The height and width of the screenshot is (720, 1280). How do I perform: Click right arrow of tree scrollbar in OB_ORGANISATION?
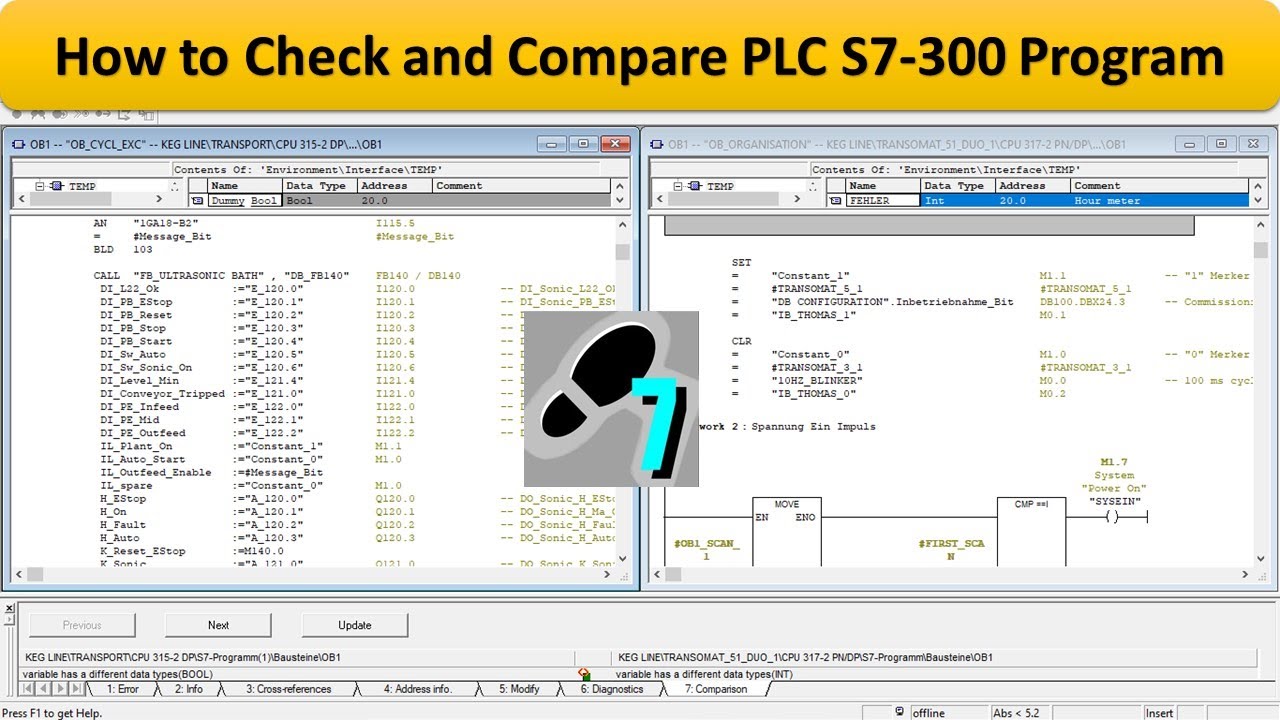point(797,200)
